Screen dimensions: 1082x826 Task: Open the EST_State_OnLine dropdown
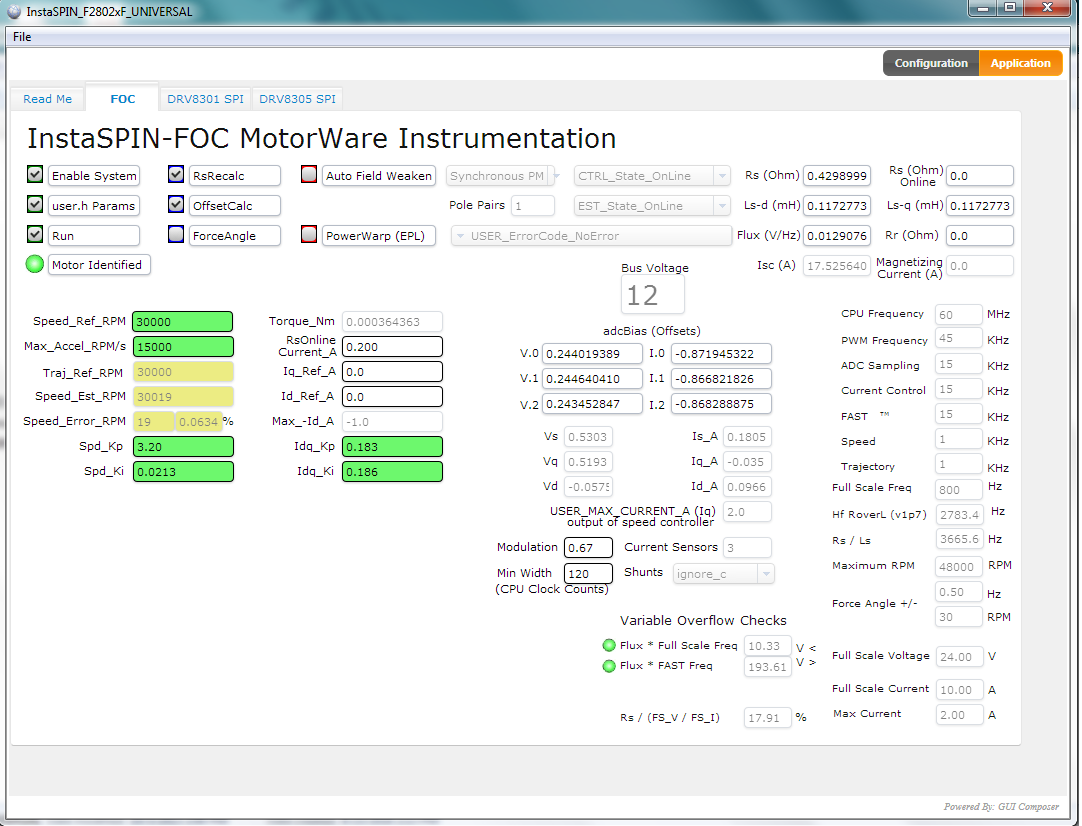(651, 206)
